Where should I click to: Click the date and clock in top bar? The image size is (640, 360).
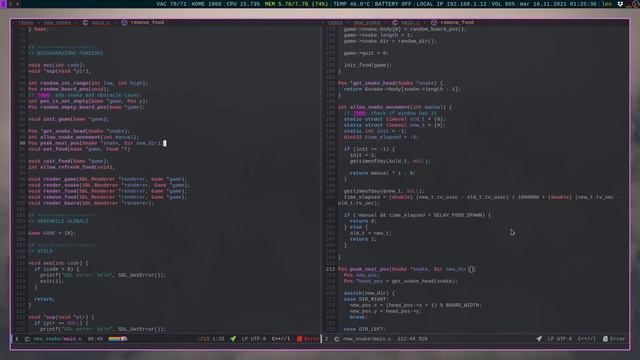point(558,4)
